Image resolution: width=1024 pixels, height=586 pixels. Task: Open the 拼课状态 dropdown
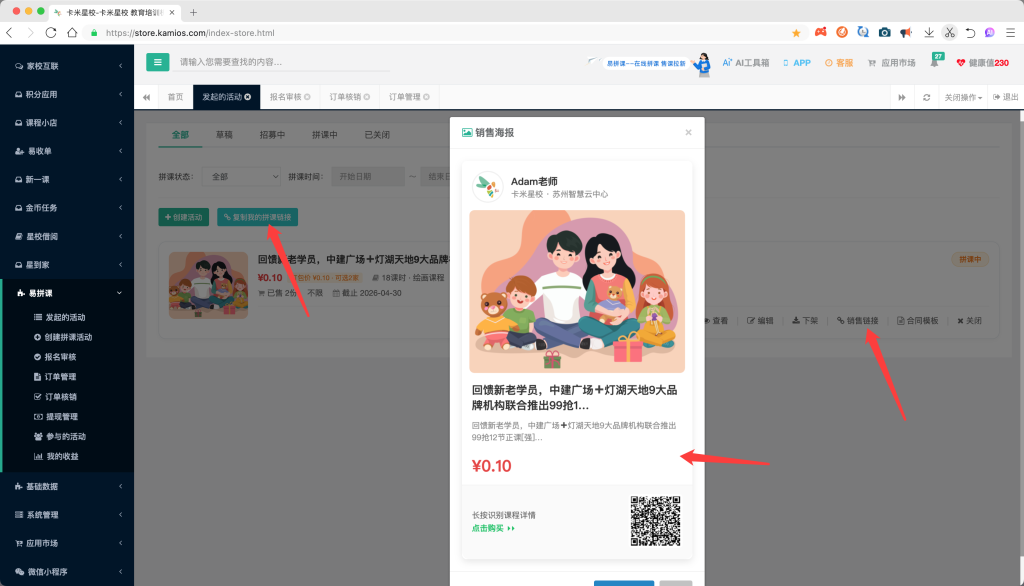coord(241,176)
